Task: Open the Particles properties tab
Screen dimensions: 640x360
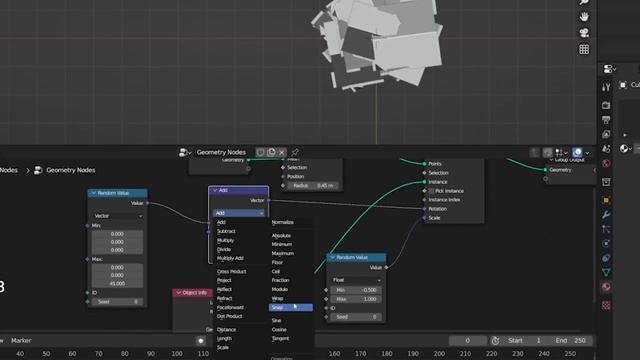Action: tap(606, 229)
